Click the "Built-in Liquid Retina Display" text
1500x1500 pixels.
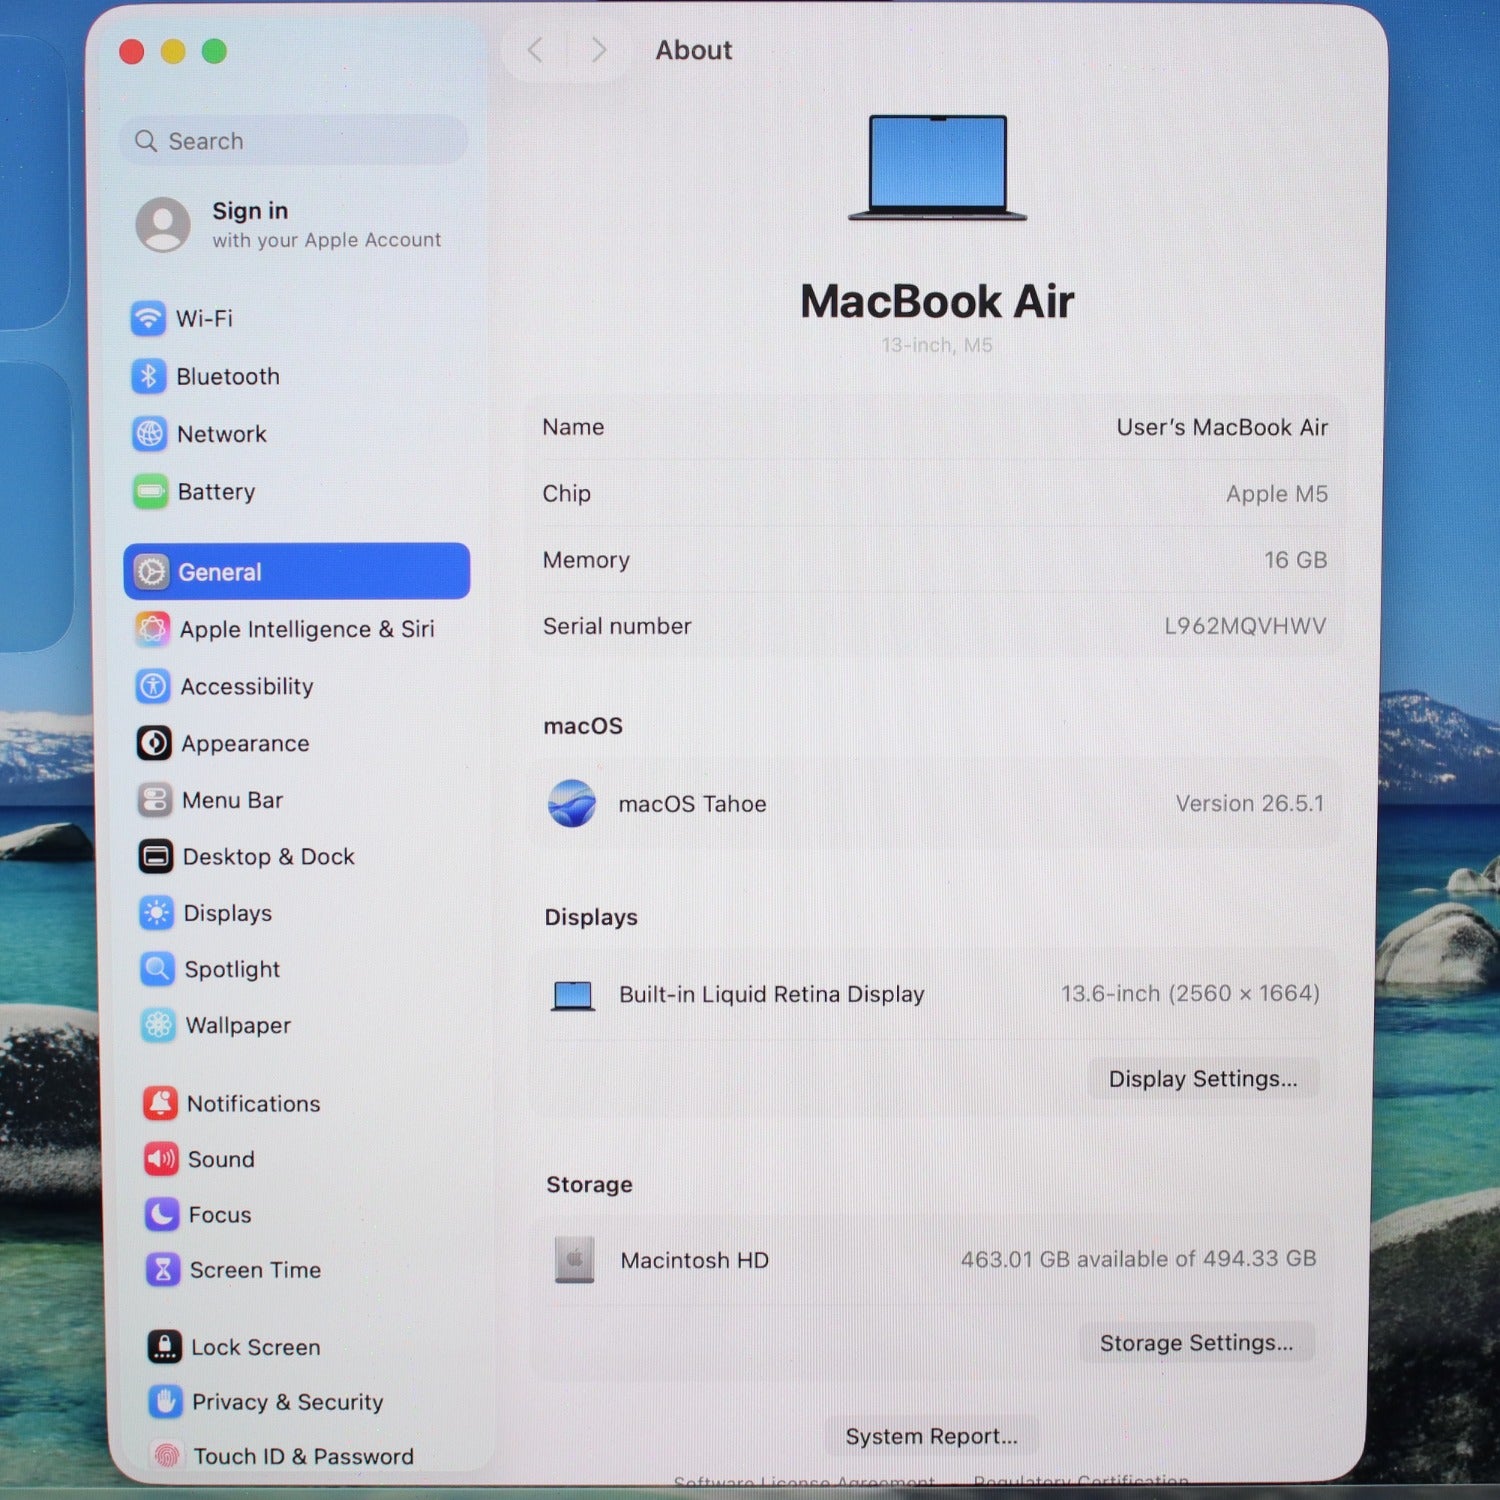tap(772, 994)
